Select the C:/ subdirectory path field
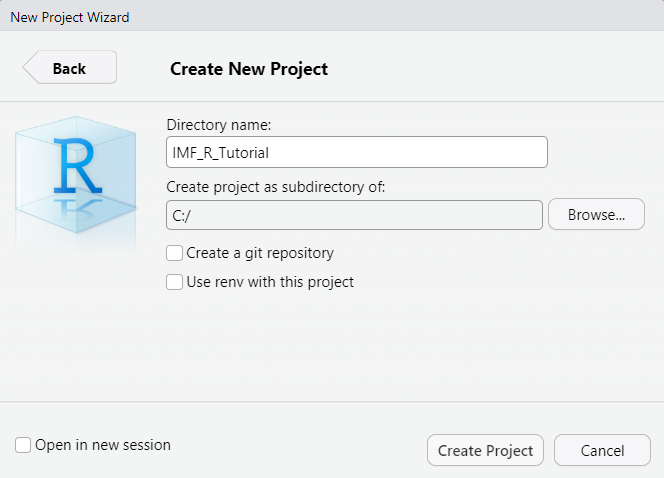The width and height of the screenshot is (664, 478). click(354, 216)
